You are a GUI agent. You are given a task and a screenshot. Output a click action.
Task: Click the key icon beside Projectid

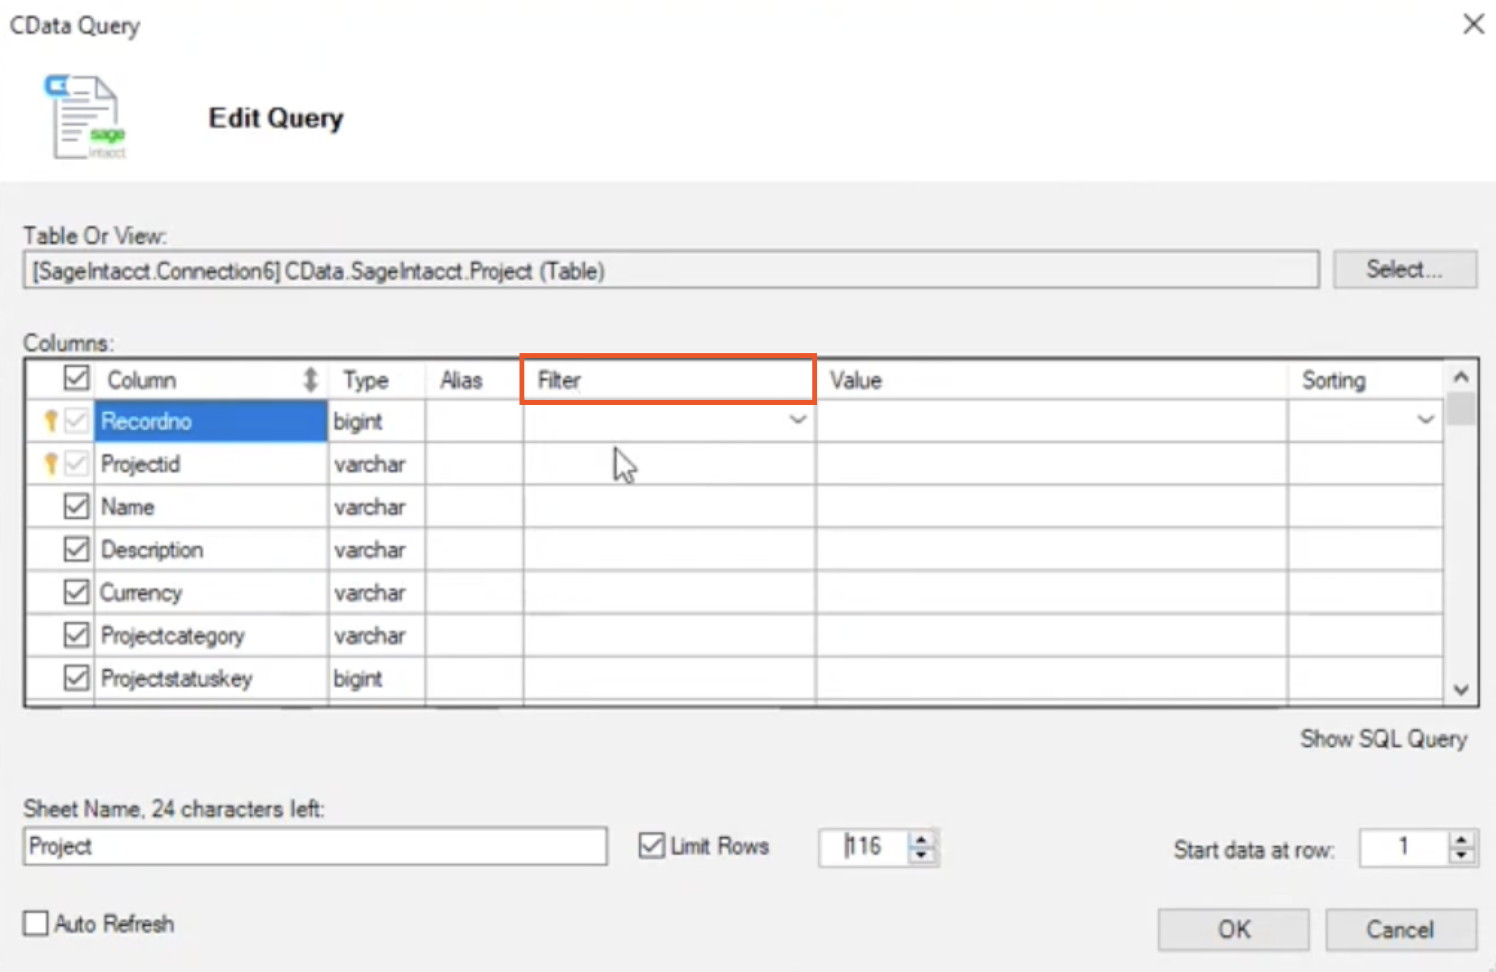50,464
